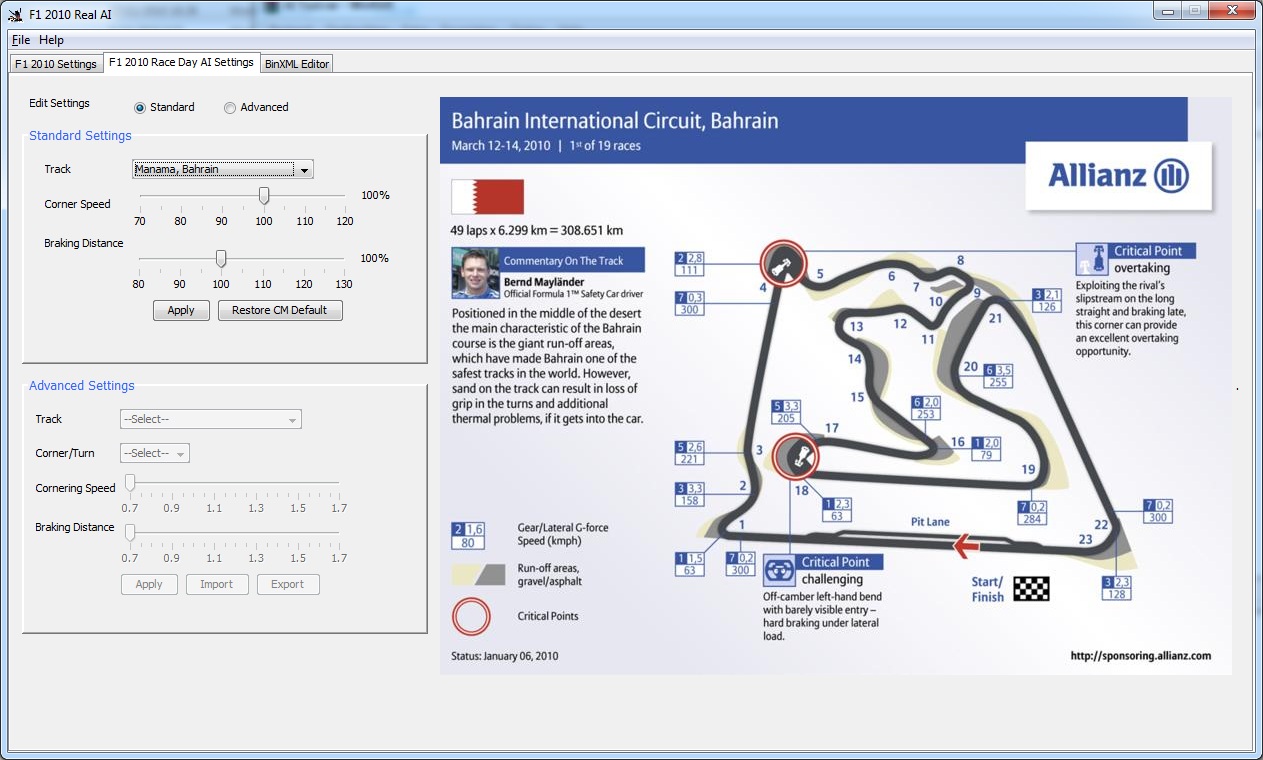Viewport: 1263px width, 760px height.
Task: Click the 'Bahrain International Circuit, Bahrain' heading
Action: pyautogui.click(x=615, y=121)
